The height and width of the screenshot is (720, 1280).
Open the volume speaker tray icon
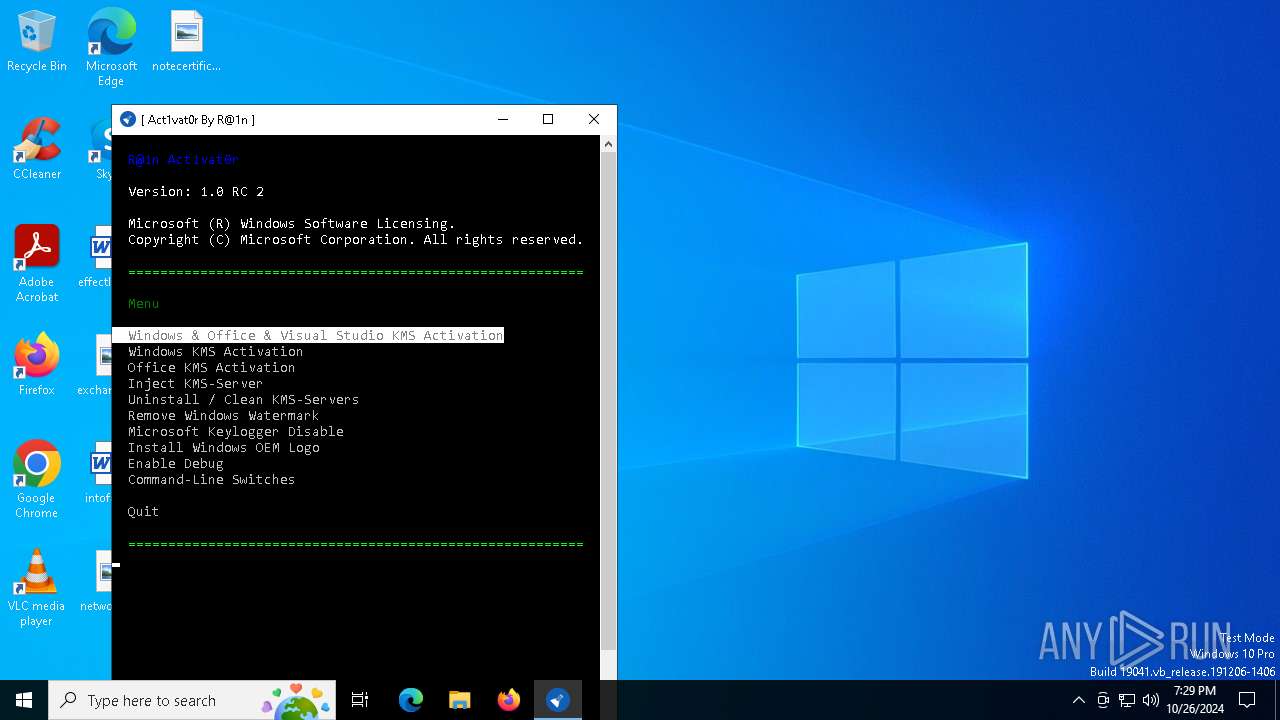click(x=1151, y=700)
